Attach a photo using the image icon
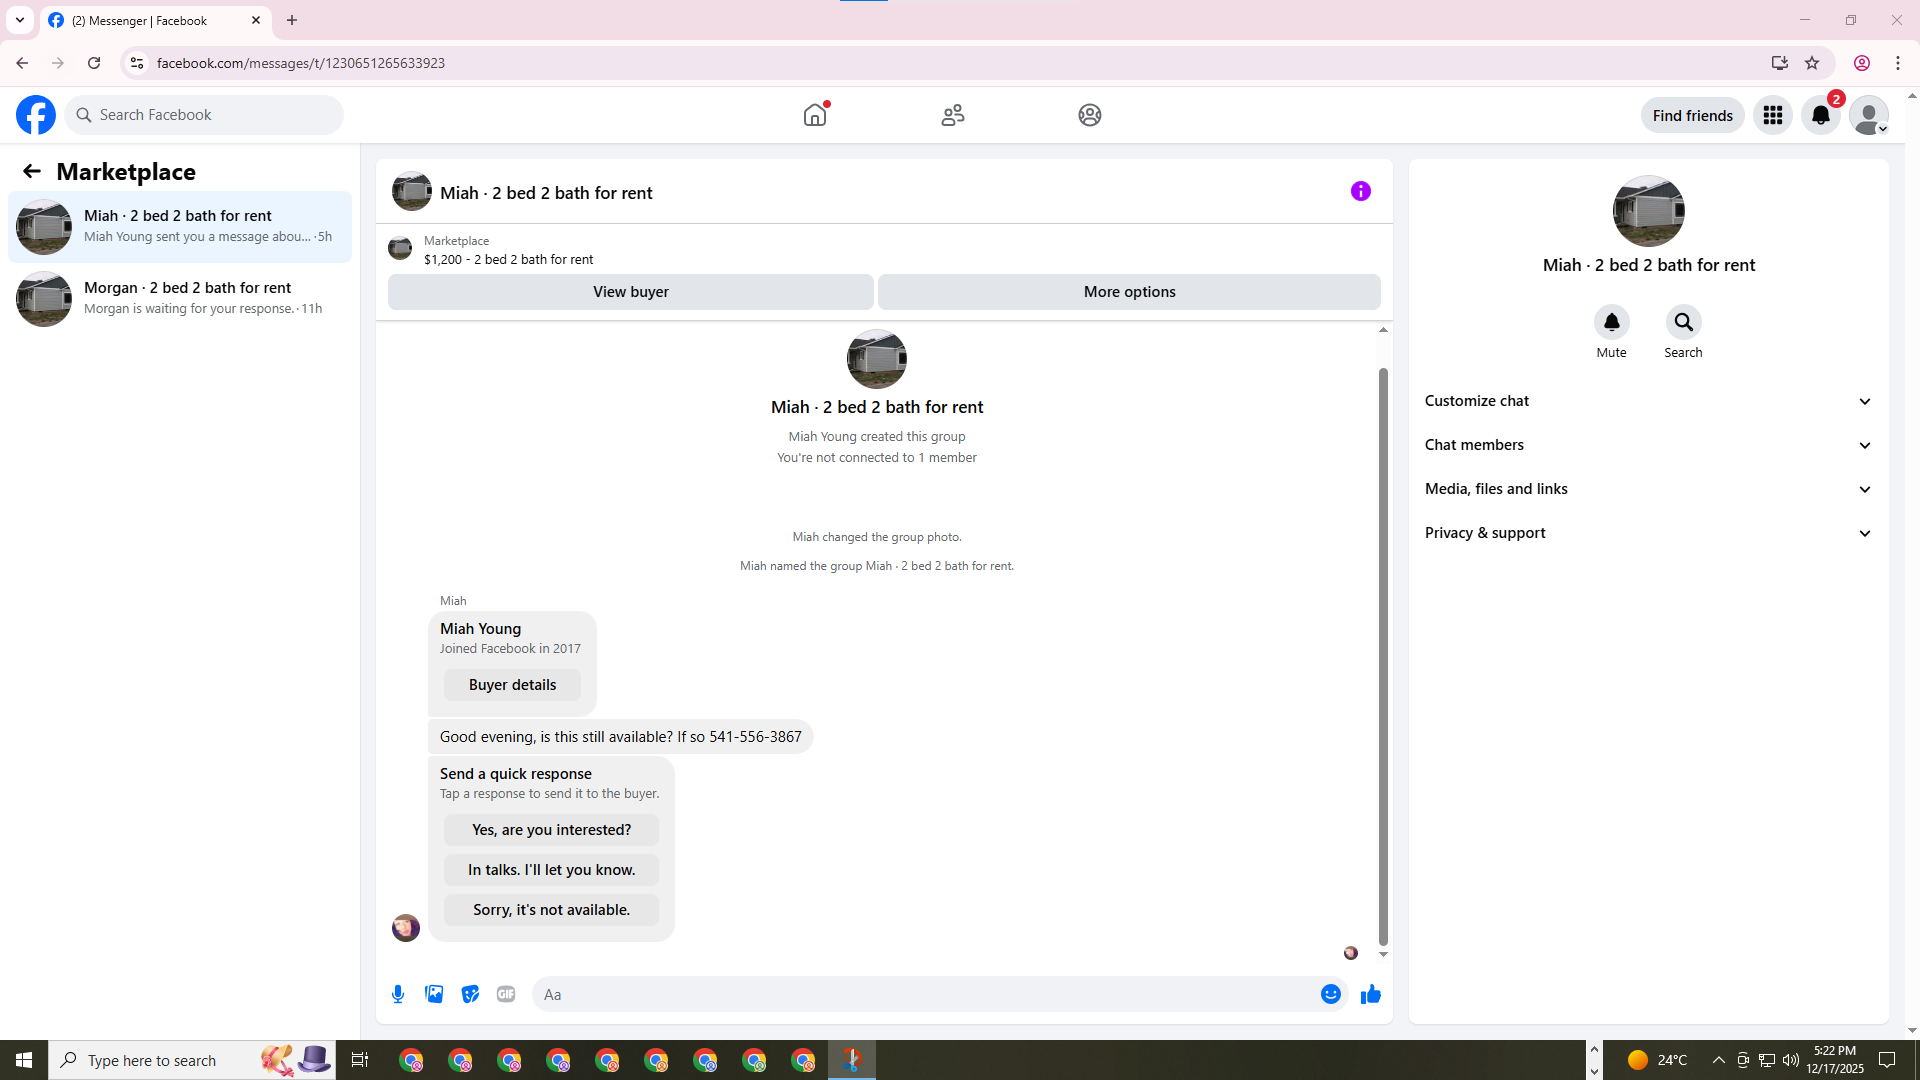 click(x=434, y=994)
